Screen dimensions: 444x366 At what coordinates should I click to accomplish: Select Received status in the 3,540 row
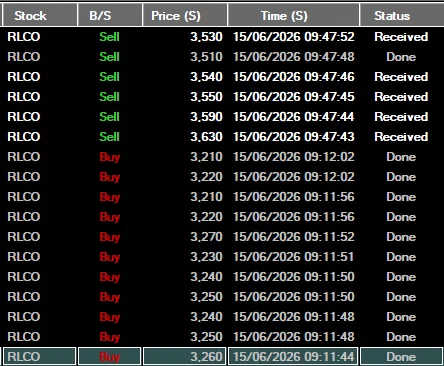[401, 77]
